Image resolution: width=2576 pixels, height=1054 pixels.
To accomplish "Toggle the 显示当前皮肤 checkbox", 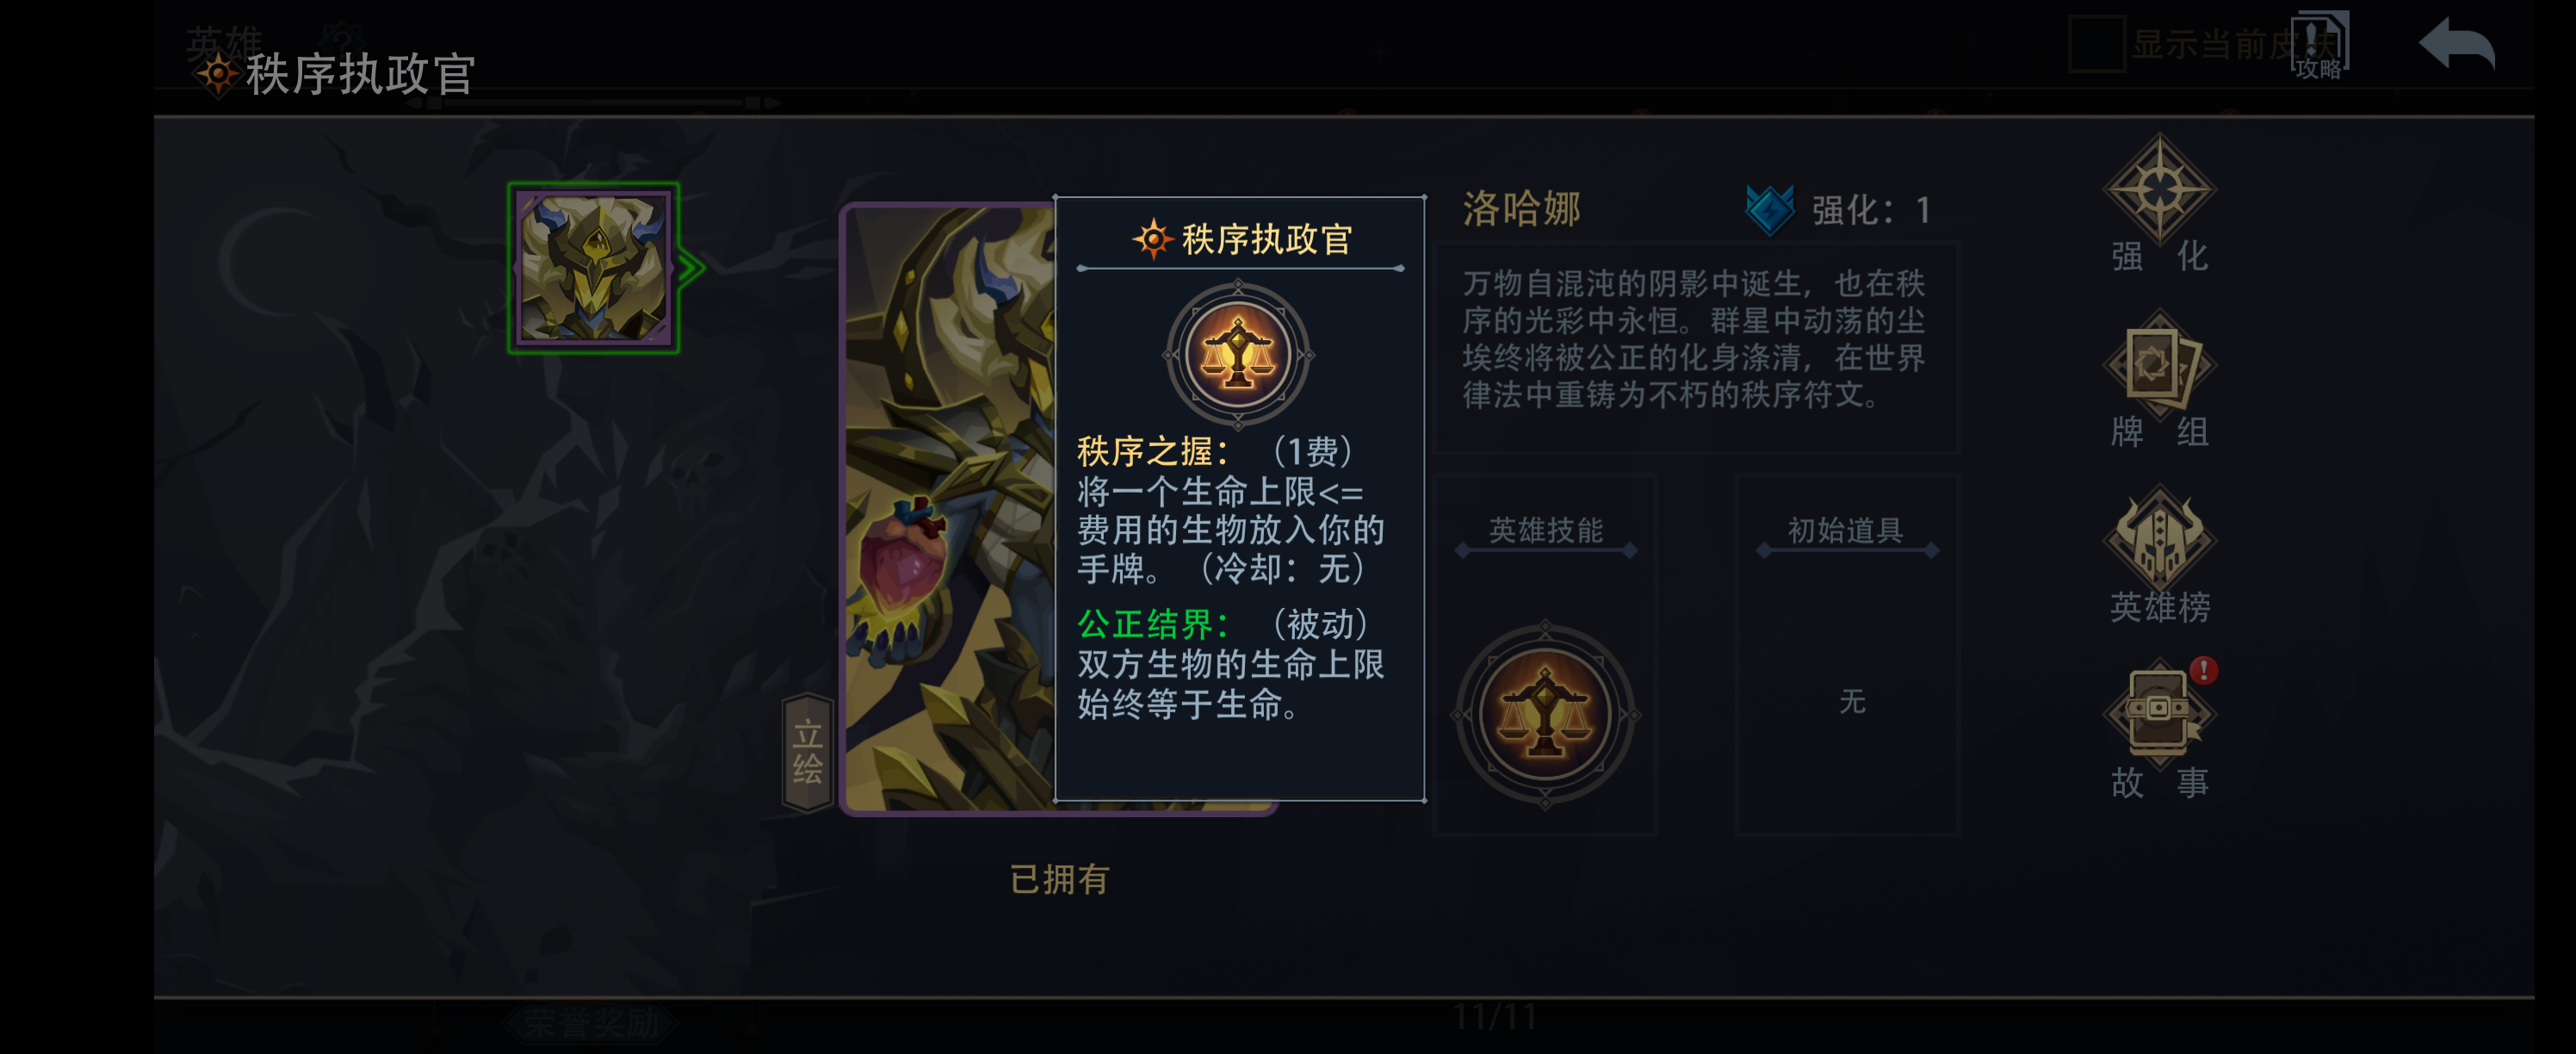I will (2096, 44).
